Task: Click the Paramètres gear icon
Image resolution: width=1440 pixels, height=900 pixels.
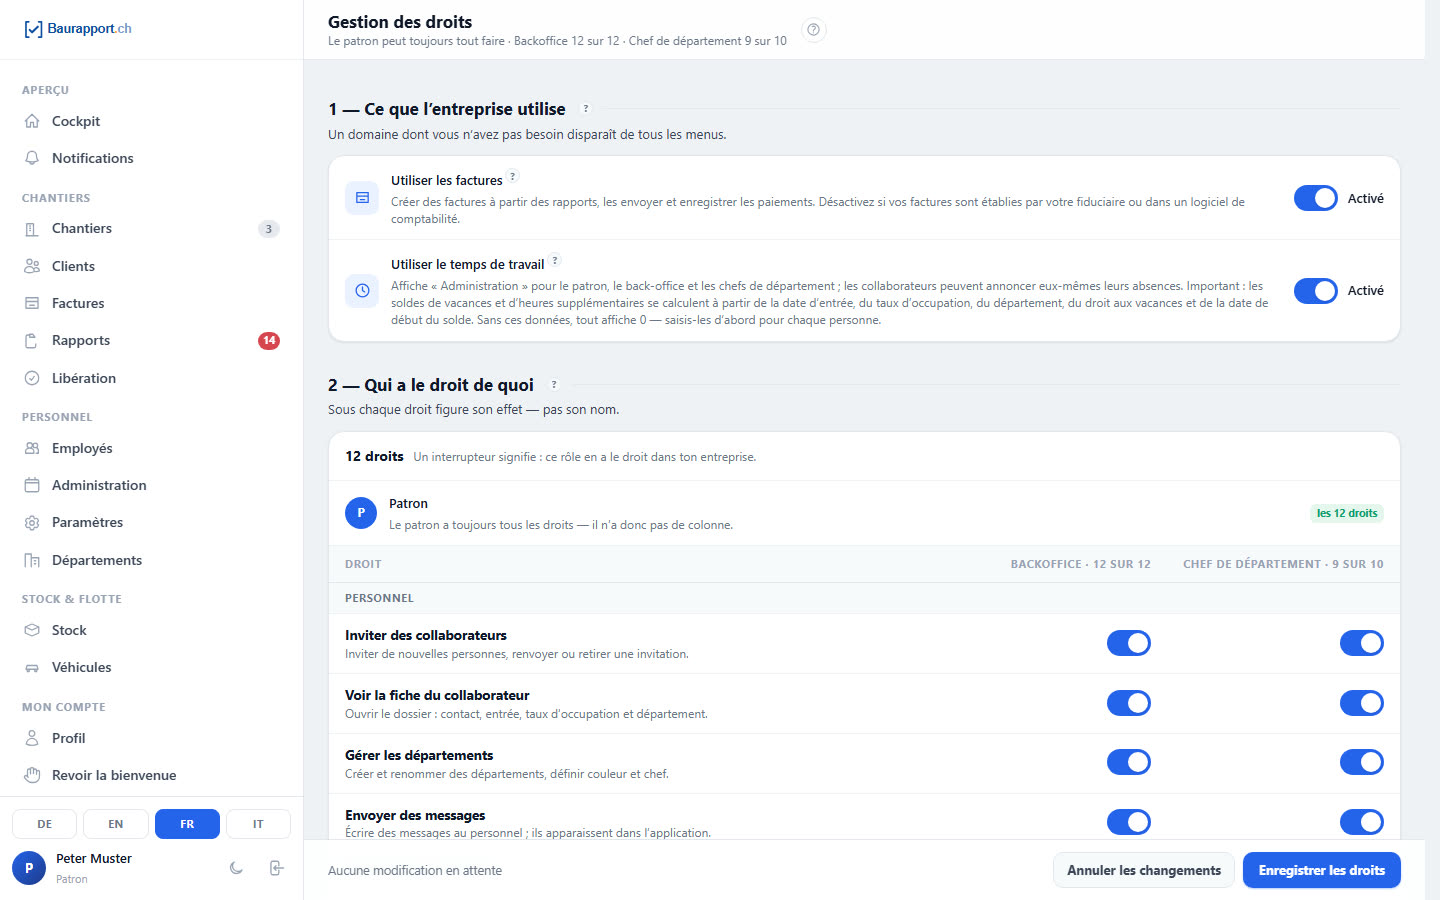Action: (x=32, y=522)
